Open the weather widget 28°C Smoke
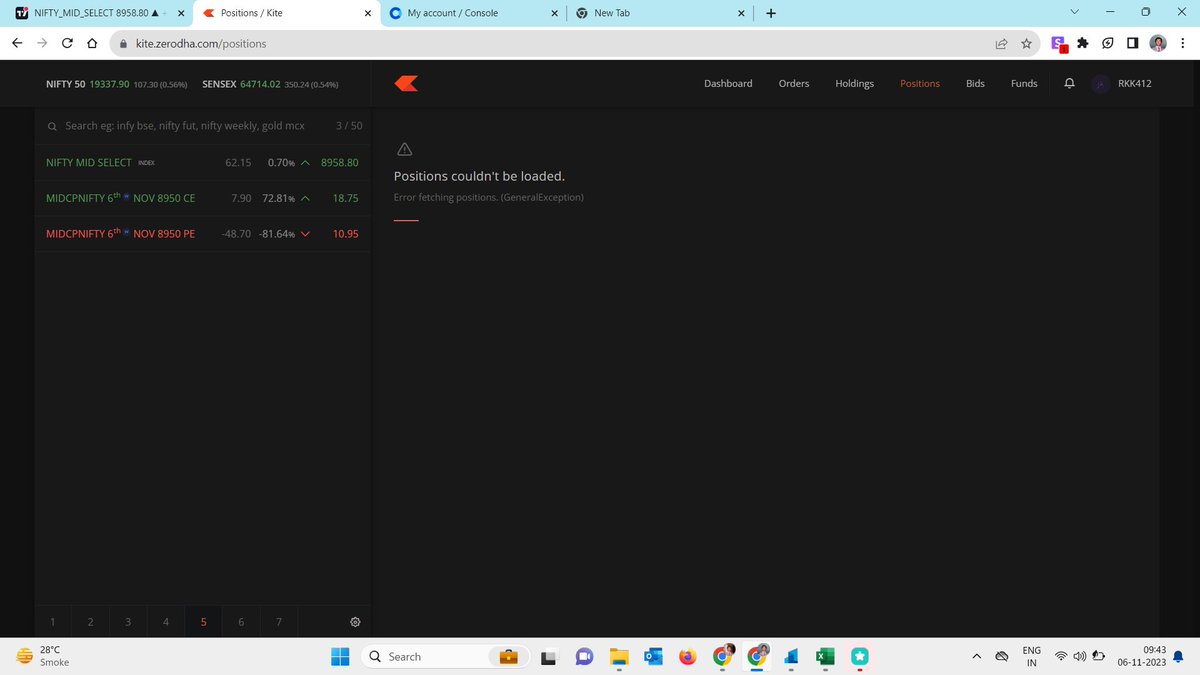The width and height of the screenshot is (1200, 675). (x=45, y=656)
